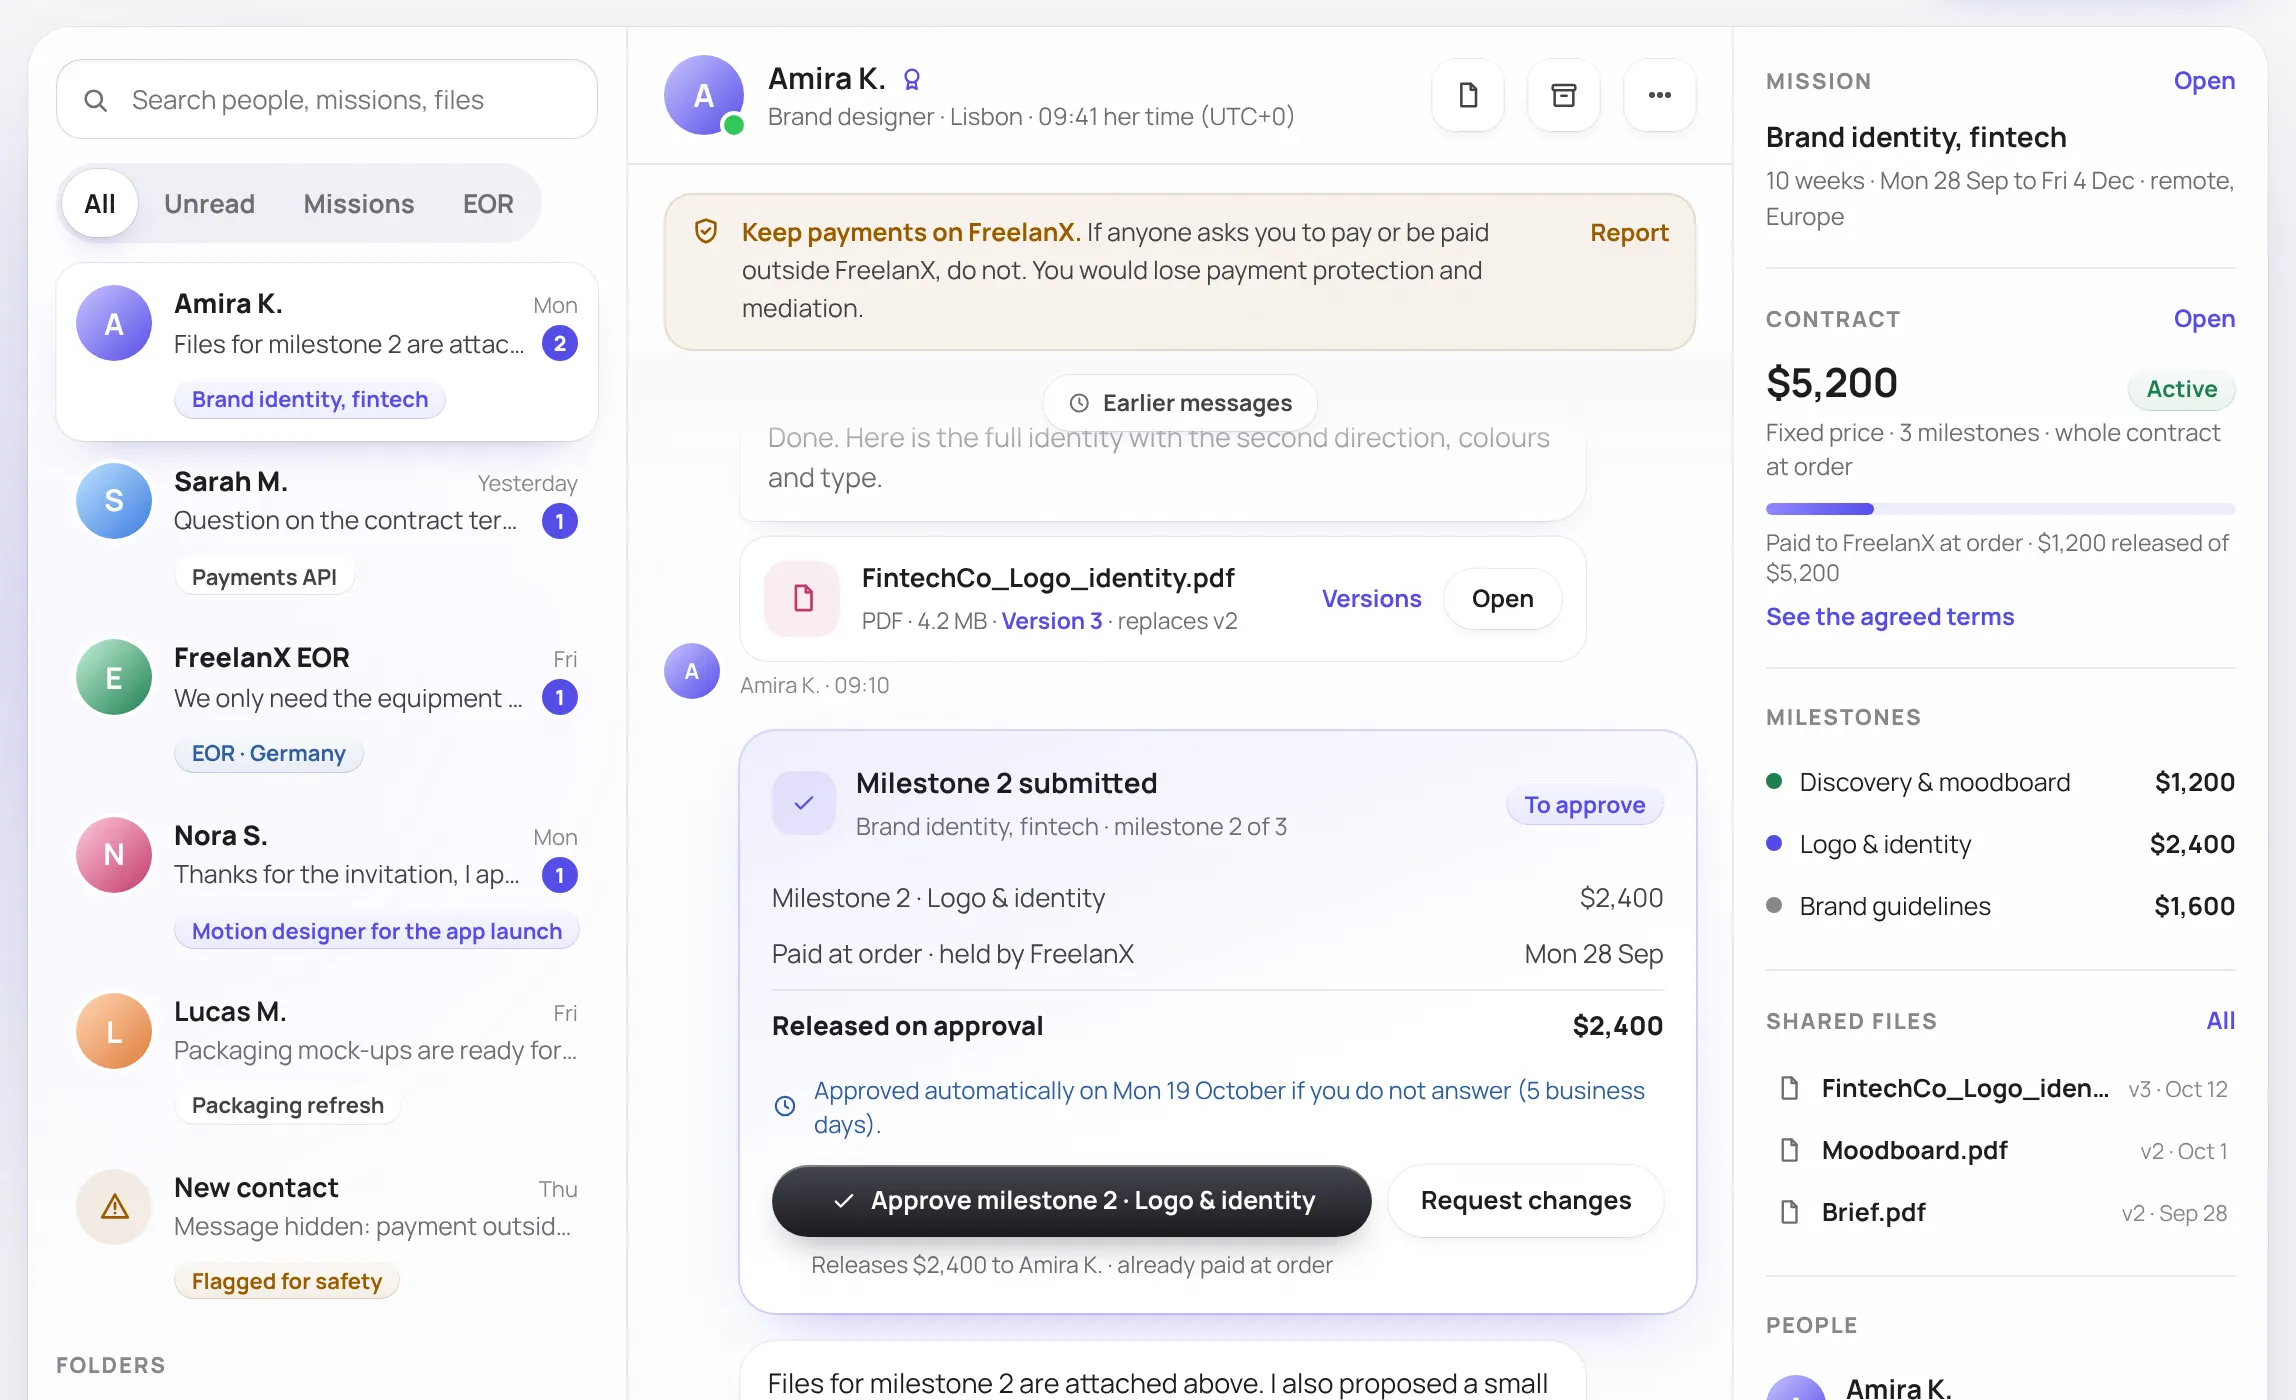Click the Version 3 link on the PDF
The image size is (2296, 1400).
(1051, 621)
